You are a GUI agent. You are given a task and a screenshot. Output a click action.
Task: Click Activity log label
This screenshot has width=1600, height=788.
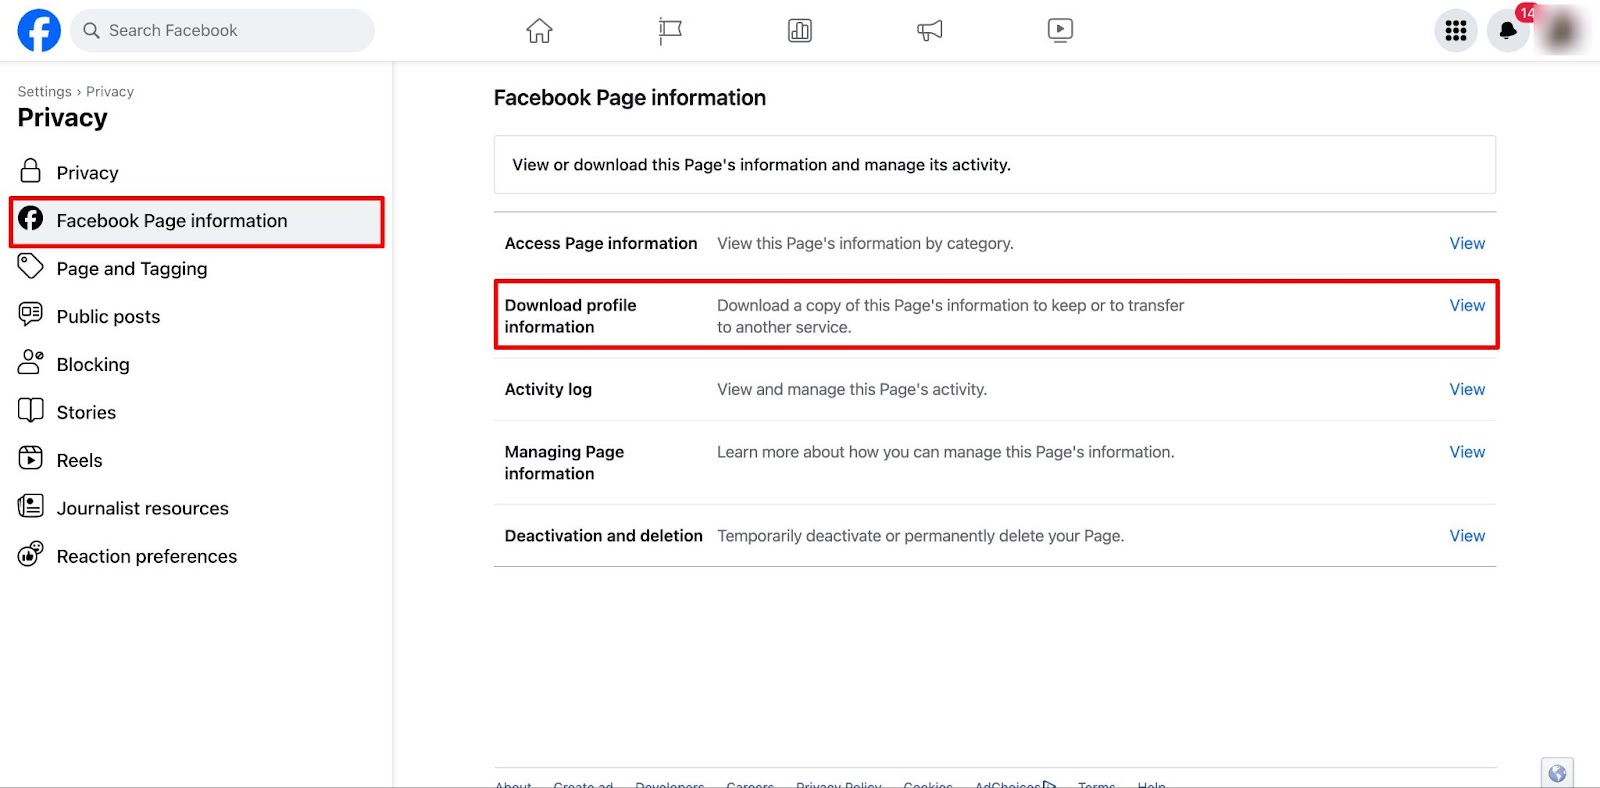[548, 389]
